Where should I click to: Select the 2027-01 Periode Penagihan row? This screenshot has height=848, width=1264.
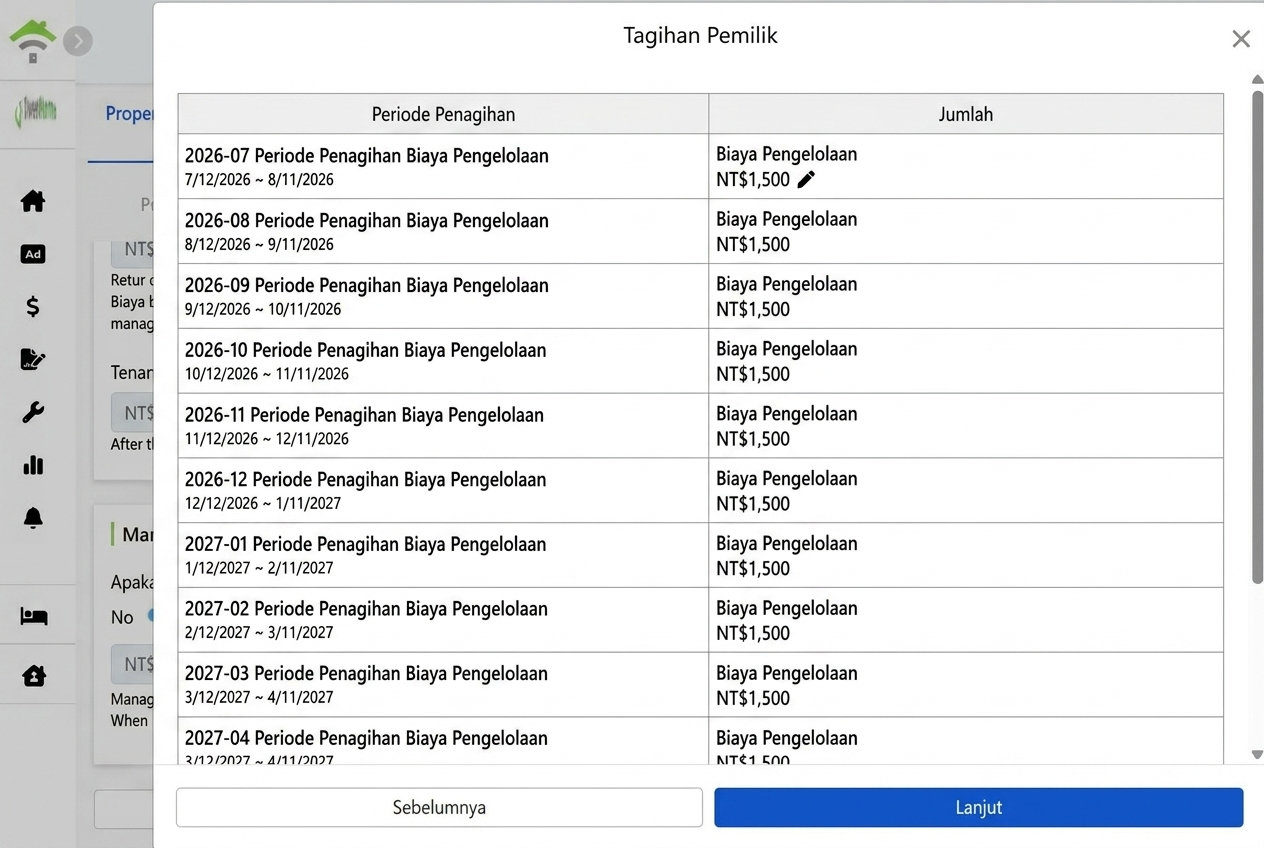coord(700,555)
